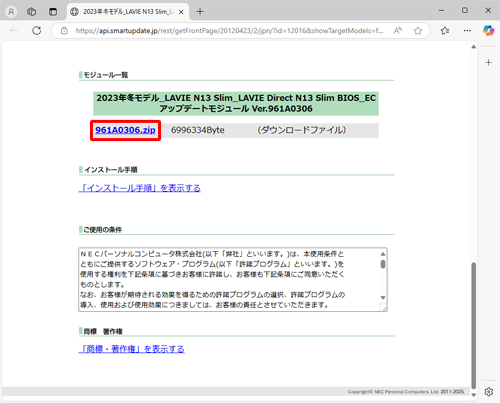
Task: Click the terms textbox scrollbar thumb
Action: tap(383, 264)
